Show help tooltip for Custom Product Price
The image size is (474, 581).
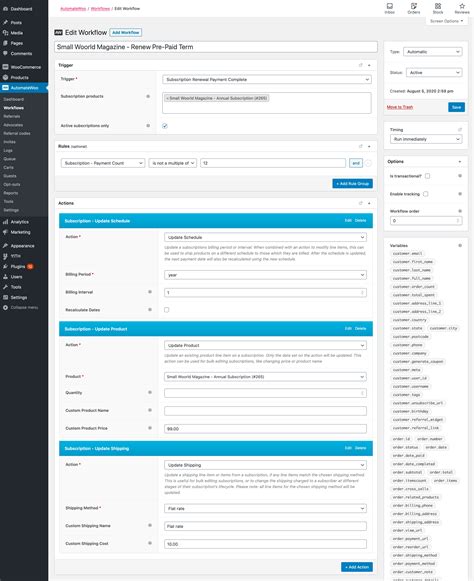150,428
